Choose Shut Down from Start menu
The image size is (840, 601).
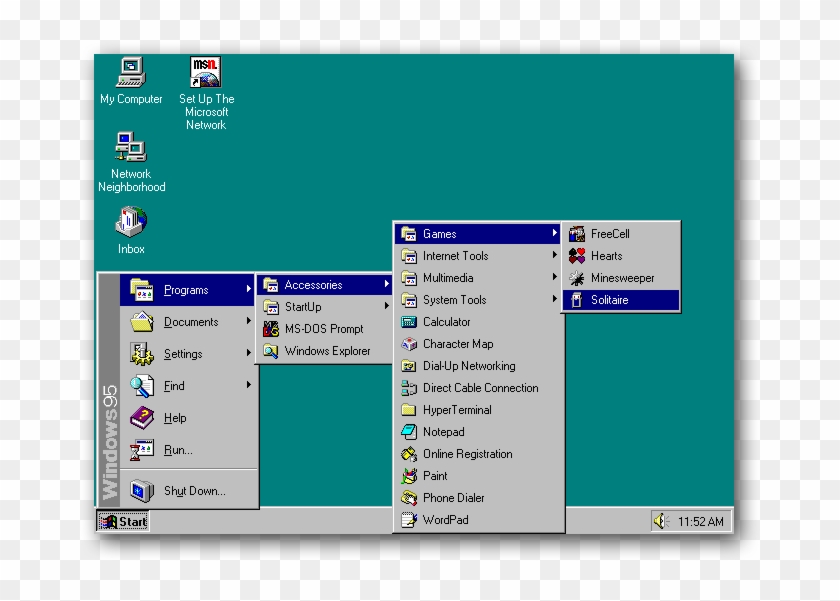[x=185, y=490]
